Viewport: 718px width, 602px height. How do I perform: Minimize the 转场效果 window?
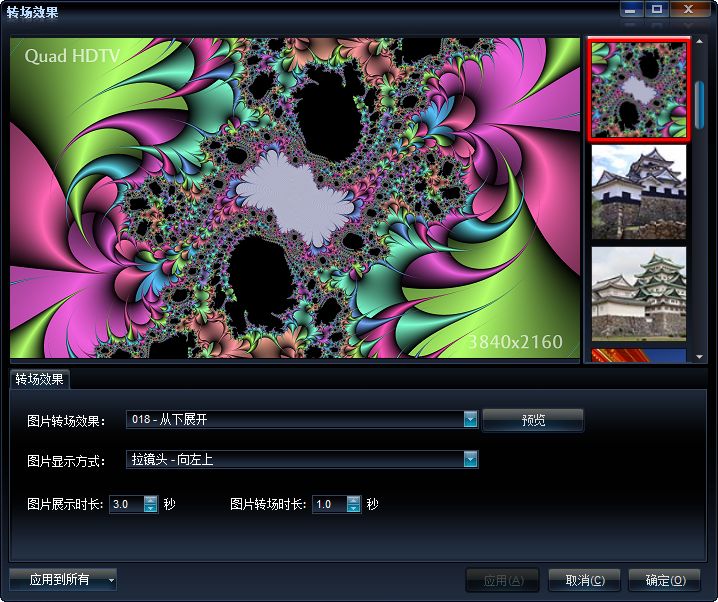coord(631,9)
